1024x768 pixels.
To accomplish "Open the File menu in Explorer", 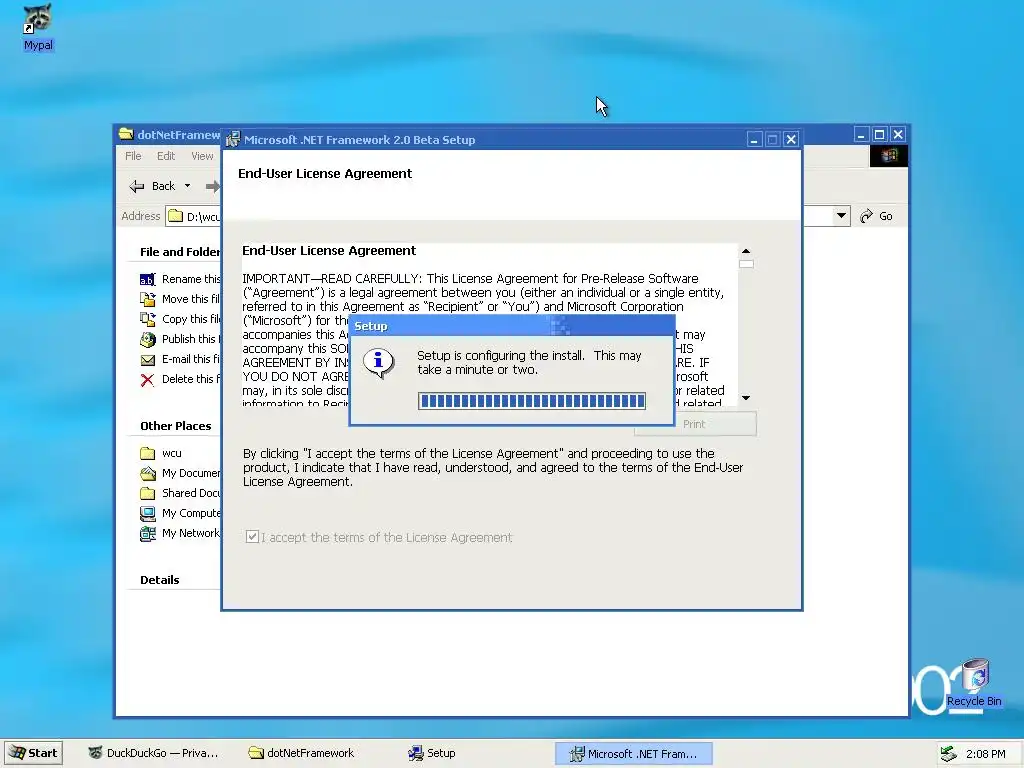I will [133, 156].
